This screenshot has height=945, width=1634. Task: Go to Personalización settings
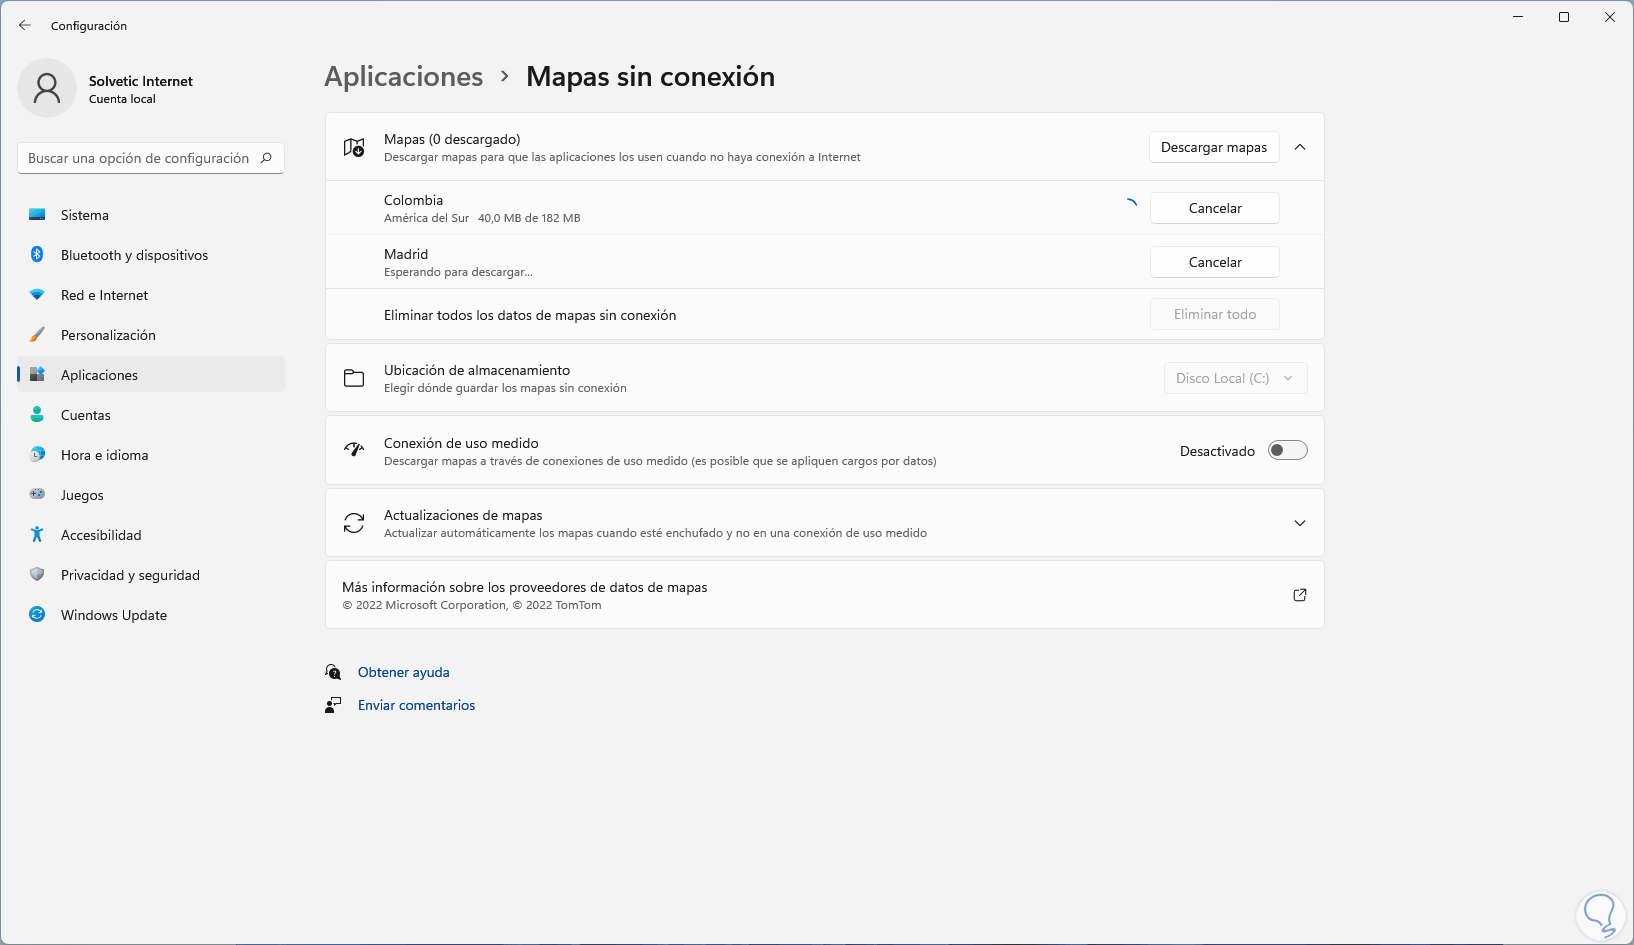(x=108, y=335)
